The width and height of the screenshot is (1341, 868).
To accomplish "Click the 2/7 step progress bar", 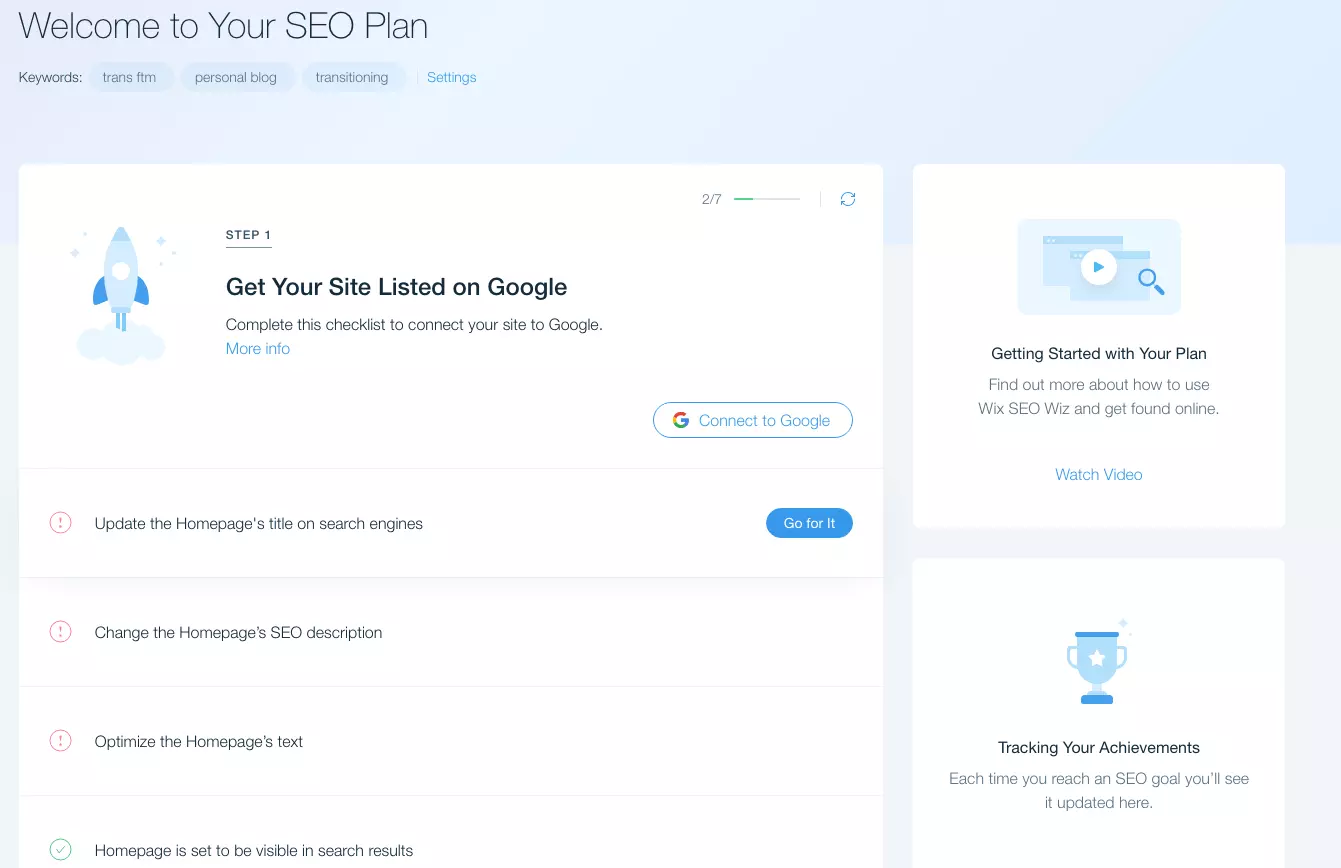I will pyautogui.click(x=766, y=199).
